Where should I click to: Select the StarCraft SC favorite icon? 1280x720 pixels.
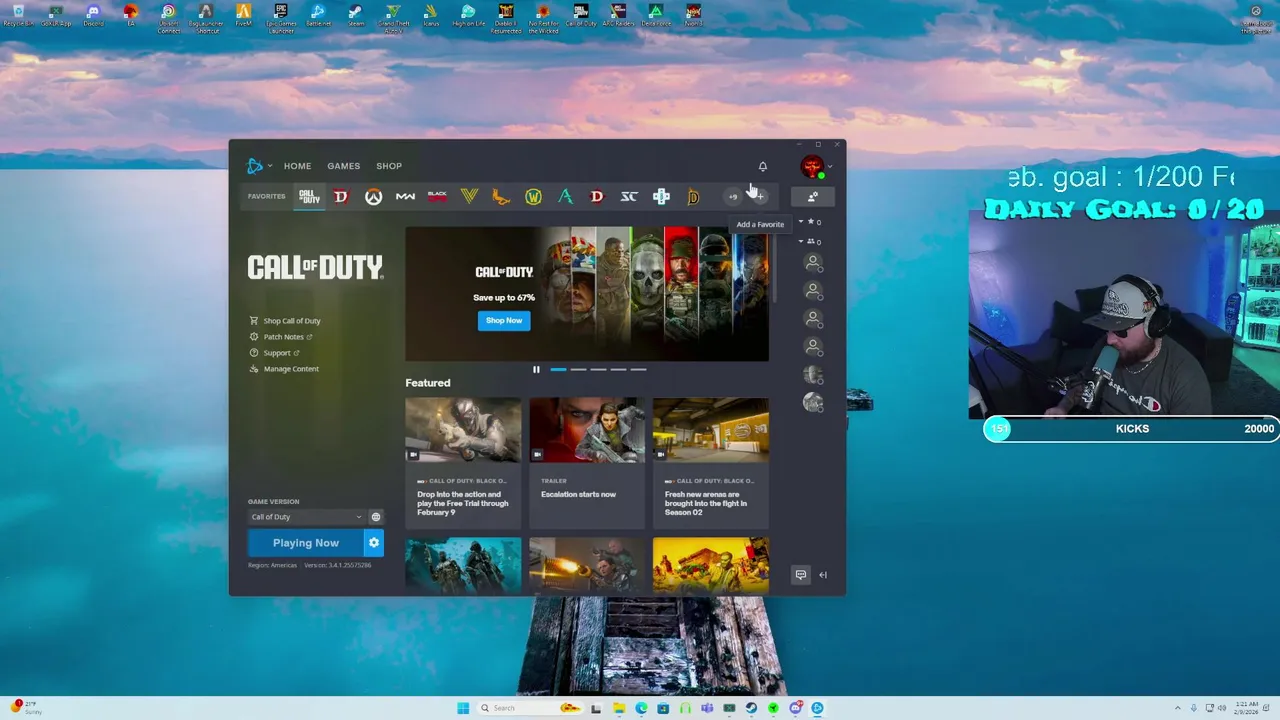629,196
